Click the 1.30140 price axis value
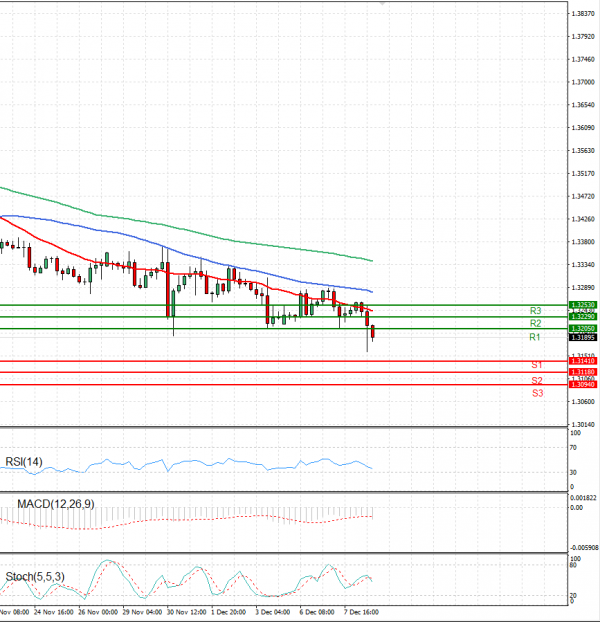 pyautogui.click(x=583, y=425)
